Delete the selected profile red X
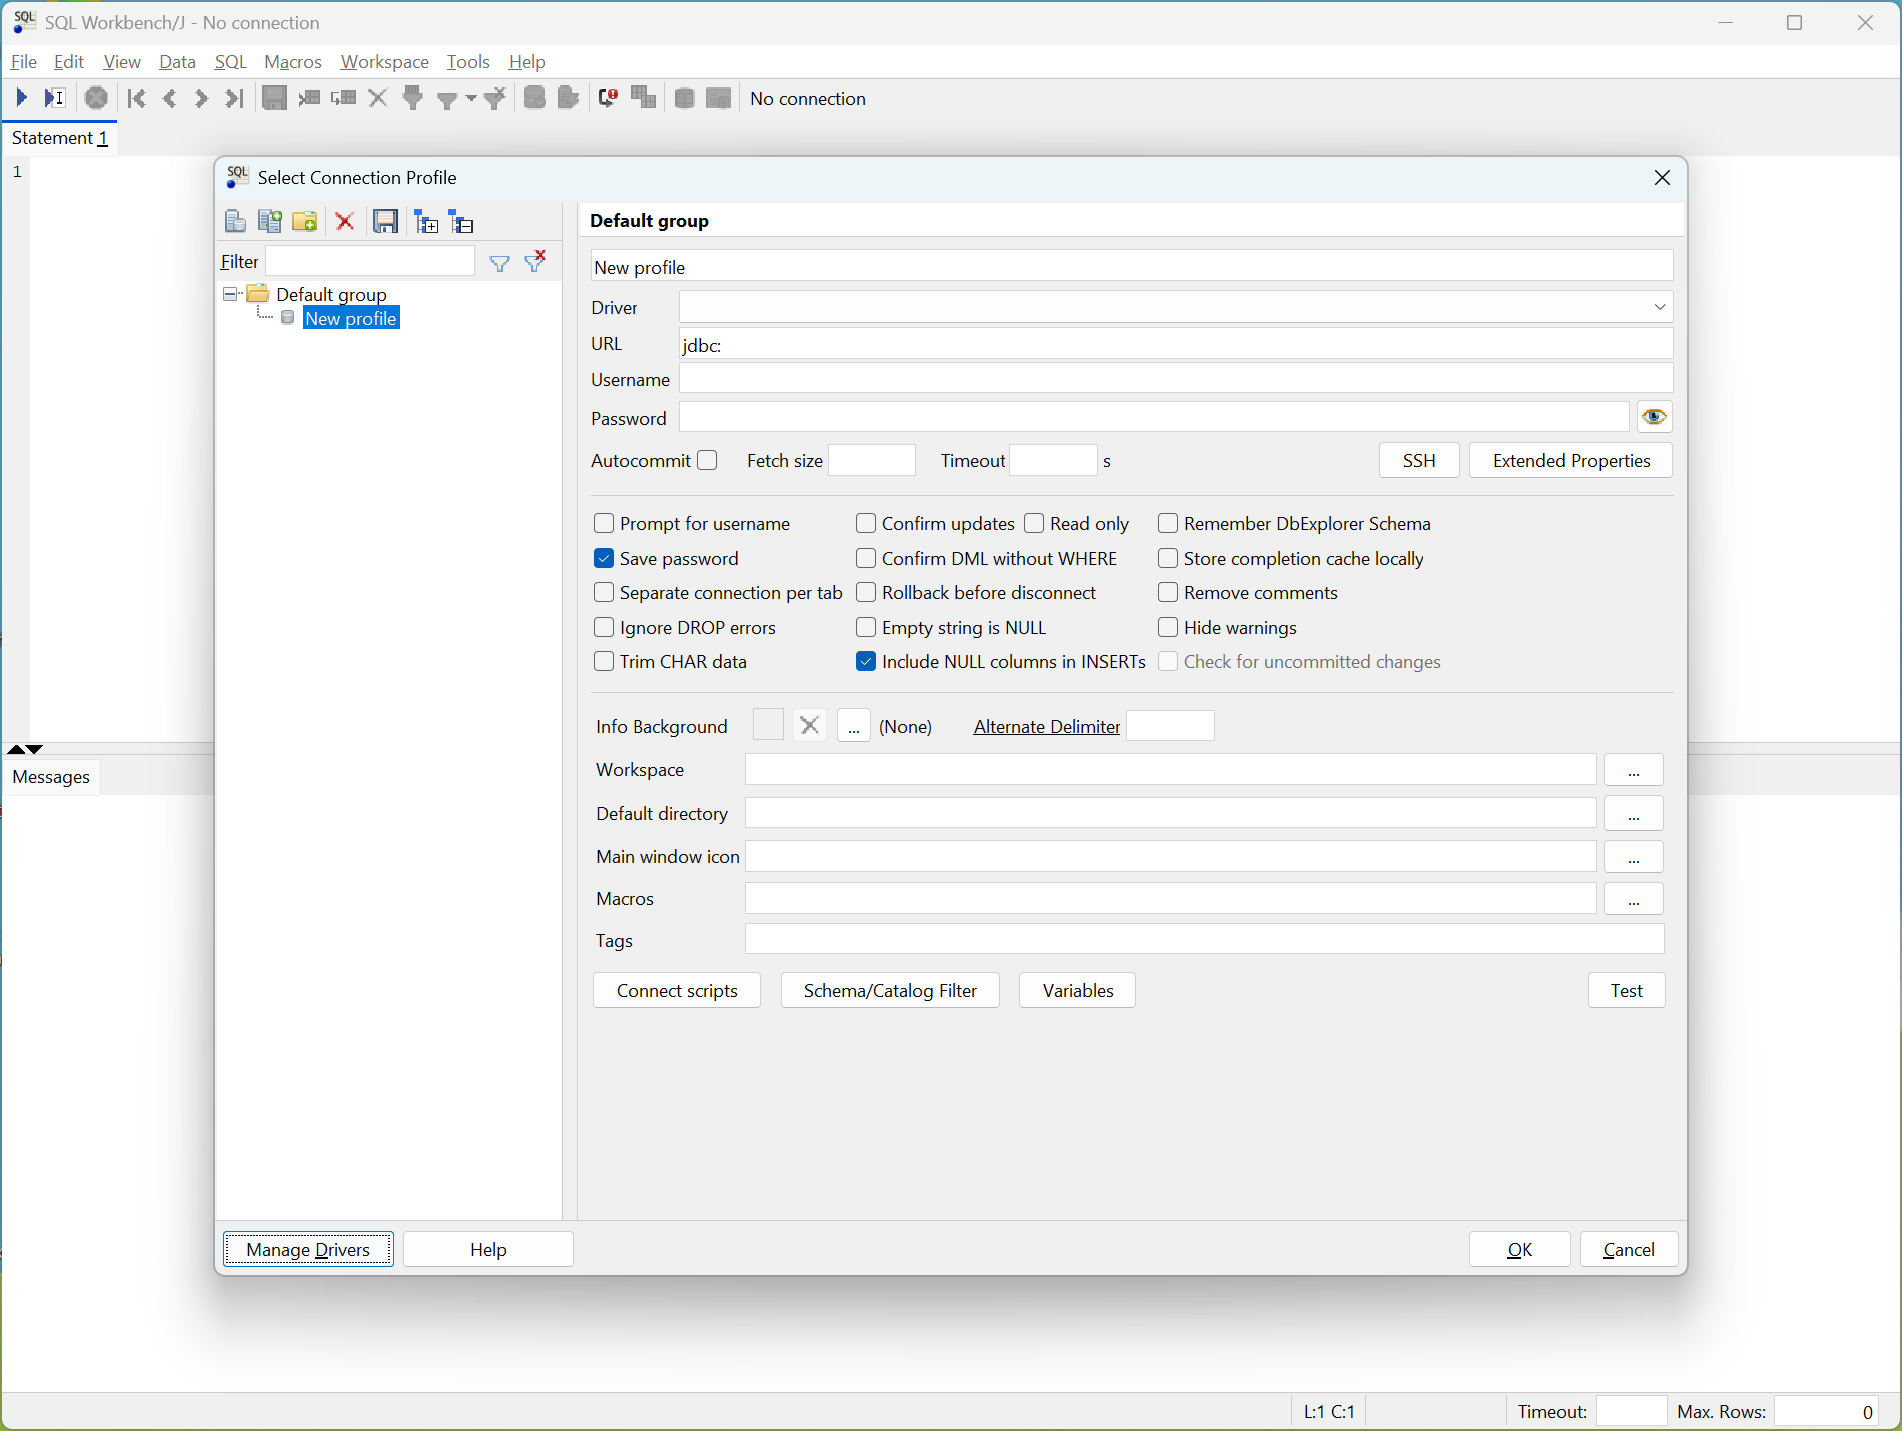The image size is (1902, 1431). pyautogui.click(x=345, y=221)
